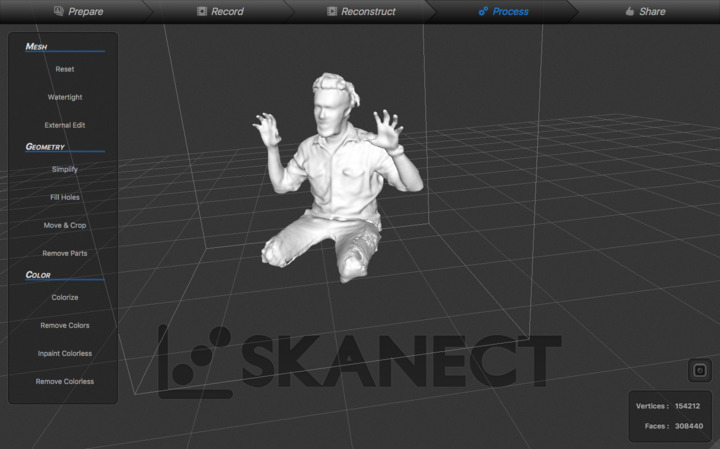
Task: Click the Mesh section header
Action: coord(36,47)
